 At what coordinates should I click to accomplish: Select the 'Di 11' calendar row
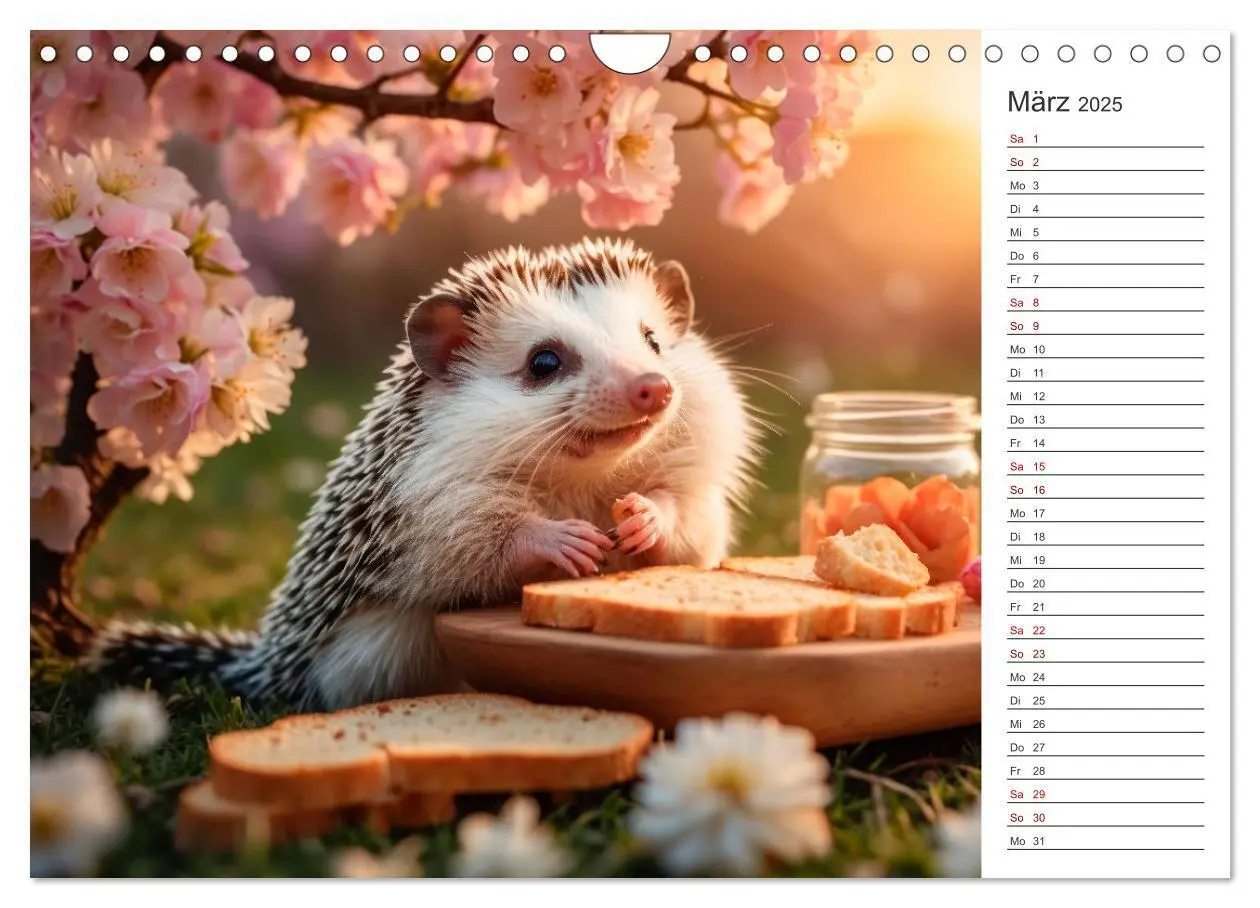[1105, 372]
